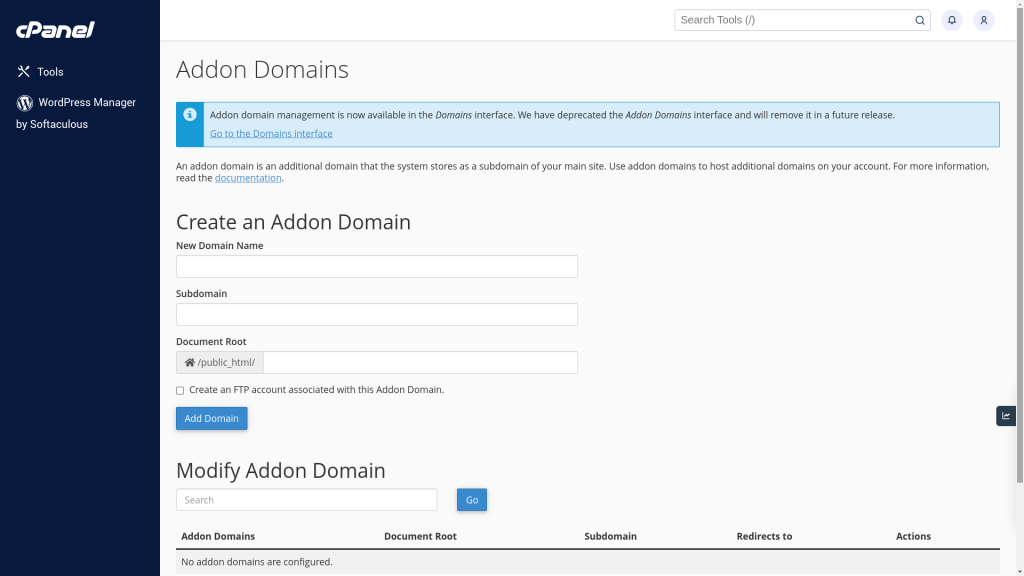Click into the New Domain Name field

tap(377, 266)
